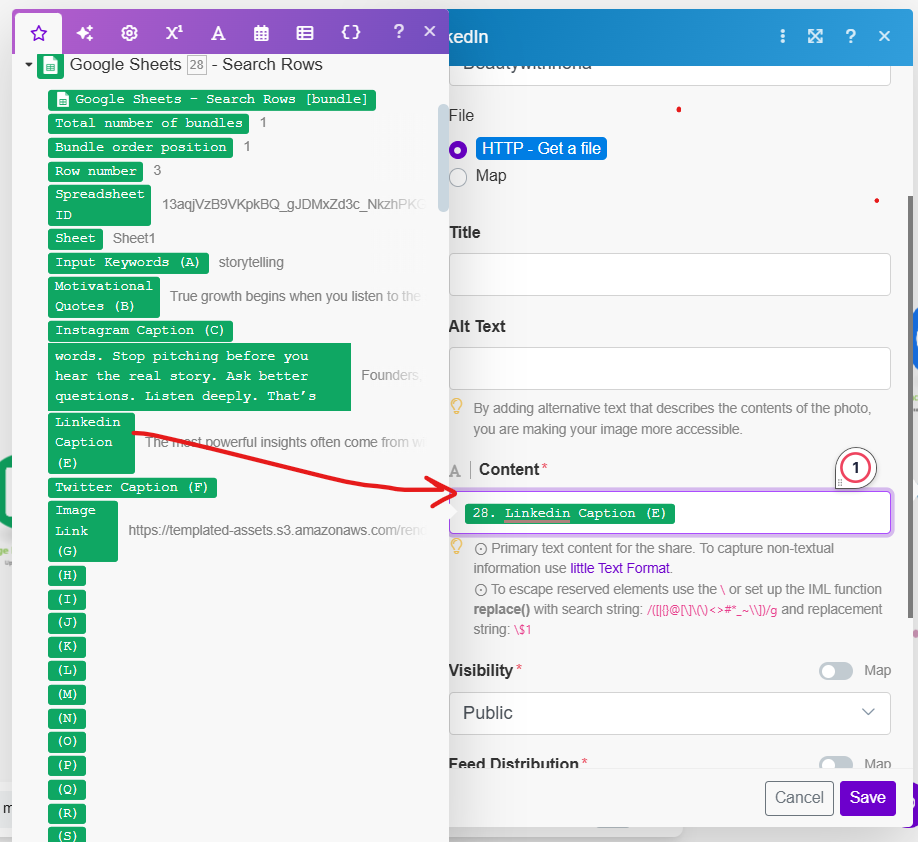Collapse the Google Sheets Search Rows tree
The height and width of the screenshot is (842, 918).
[x=29, y=64]
